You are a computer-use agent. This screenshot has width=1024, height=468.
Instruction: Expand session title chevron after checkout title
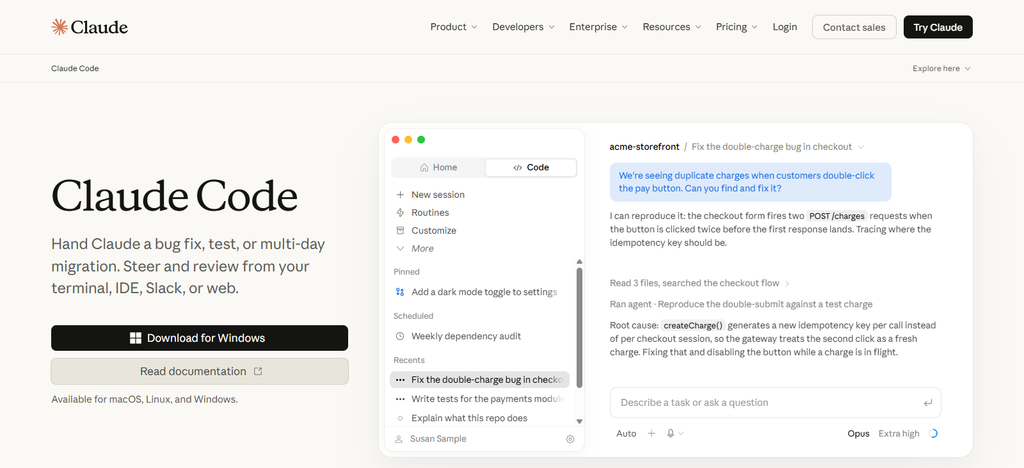(x=861, y=147)
